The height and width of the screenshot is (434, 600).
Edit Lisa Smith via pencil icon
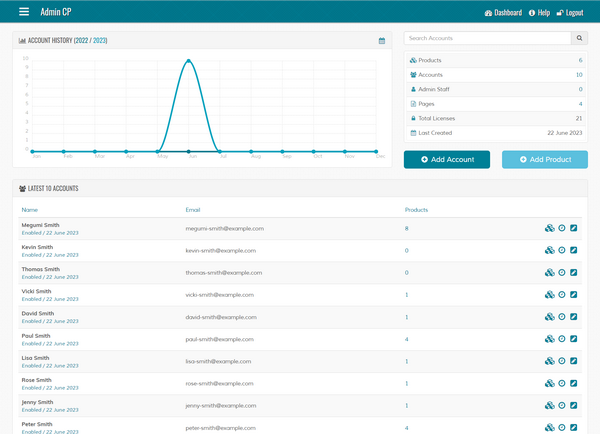click(573, 361)
